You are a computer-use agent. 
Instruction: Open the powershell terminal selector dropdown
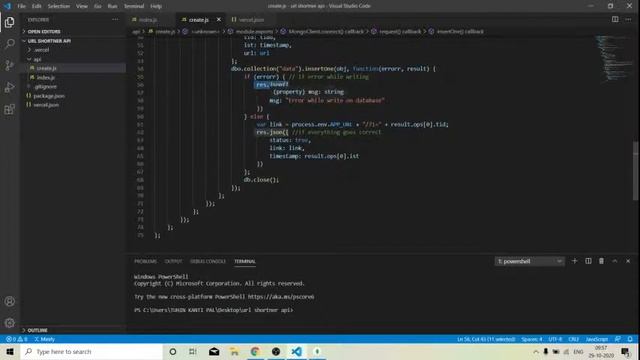(x=529, y=261)
